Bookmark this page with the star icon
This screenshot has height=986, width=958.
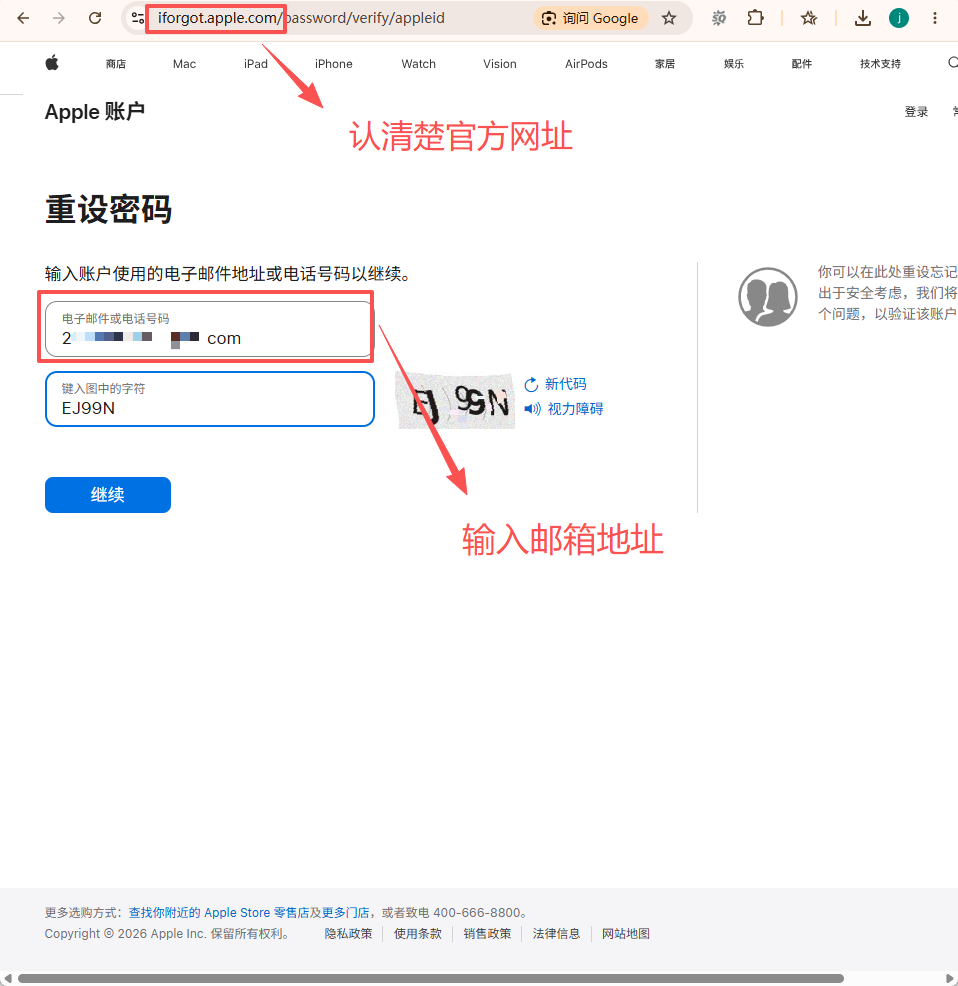coord(669,18)
